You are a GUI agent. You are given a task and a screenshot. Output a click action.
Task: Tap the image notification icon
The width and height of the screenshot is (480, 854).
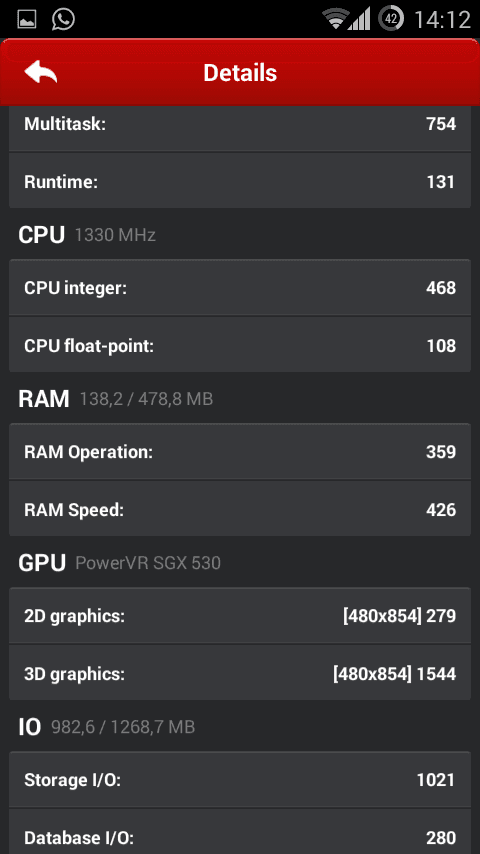pyautogui.click(x=27, y=20)
